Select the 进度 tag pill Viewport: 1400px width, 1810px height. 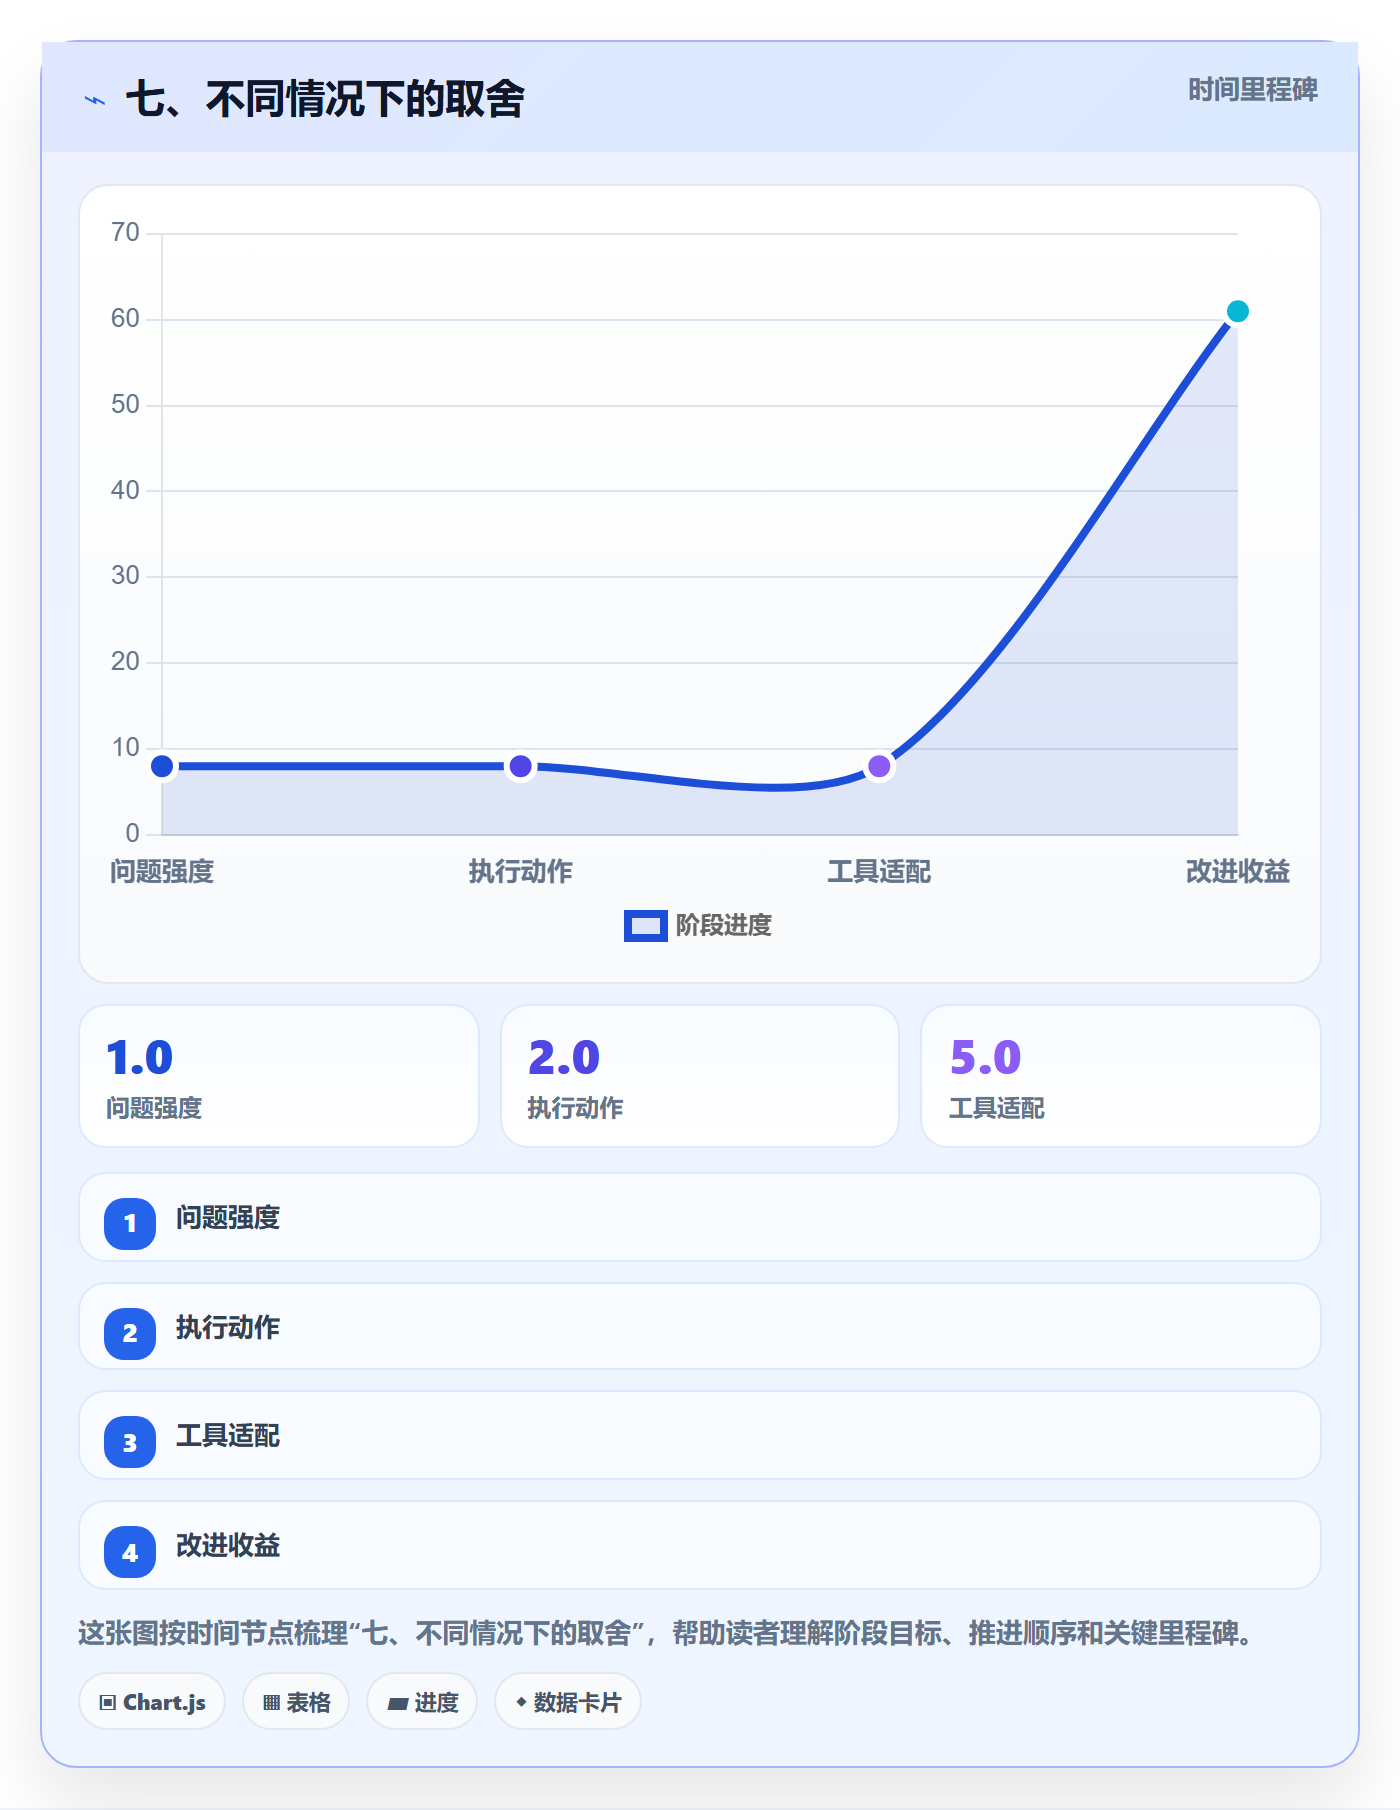(x=422, y=1701)
